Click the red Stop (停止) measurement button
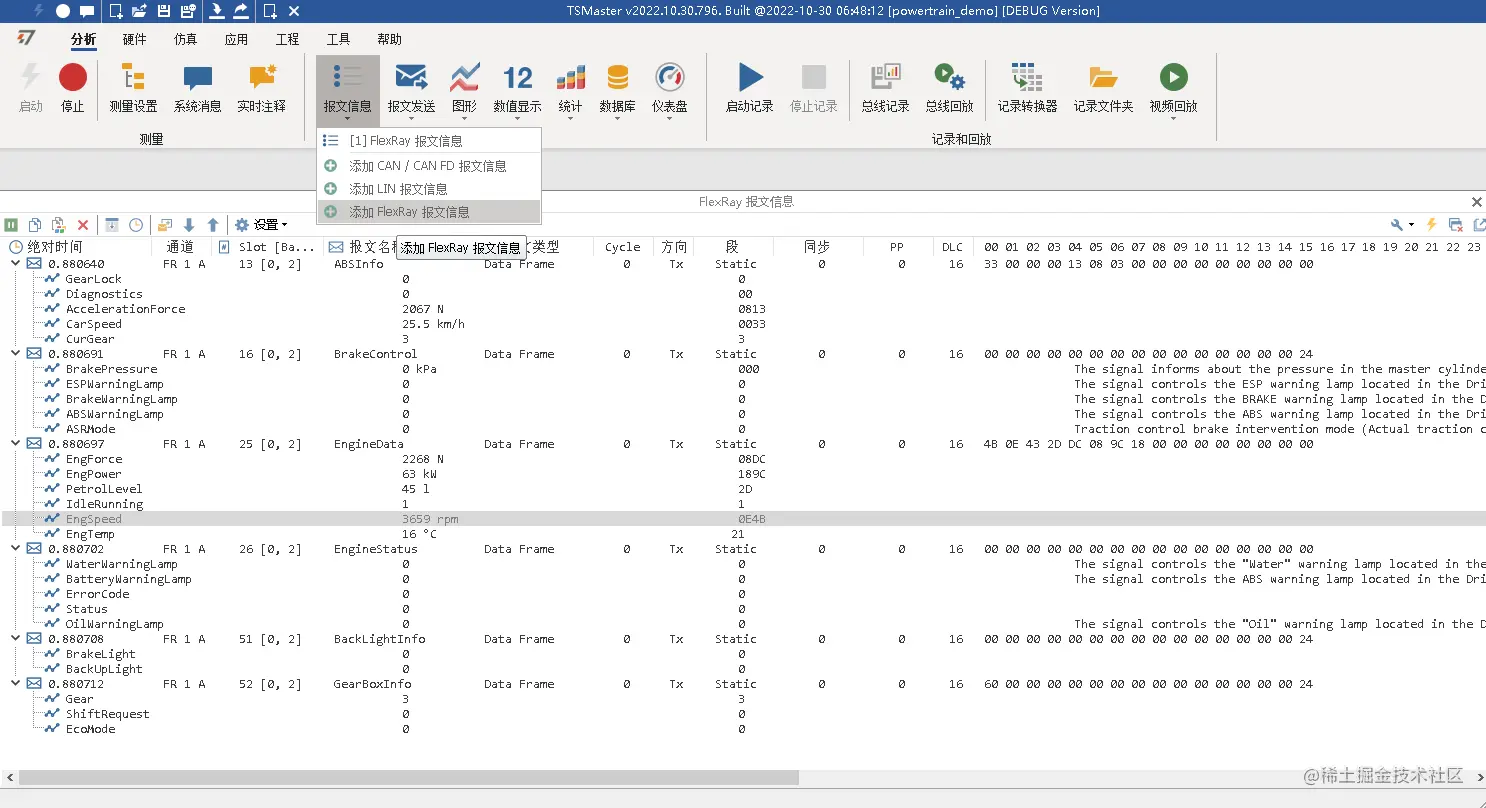 pos(72,87)
